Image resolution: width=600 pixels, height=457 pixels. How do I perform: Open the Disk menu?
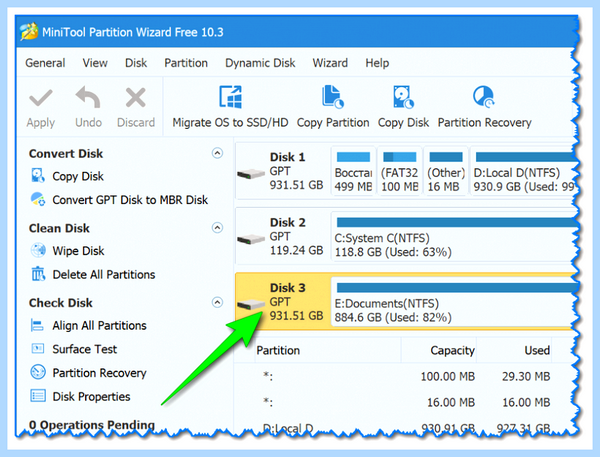pos(136,63)
